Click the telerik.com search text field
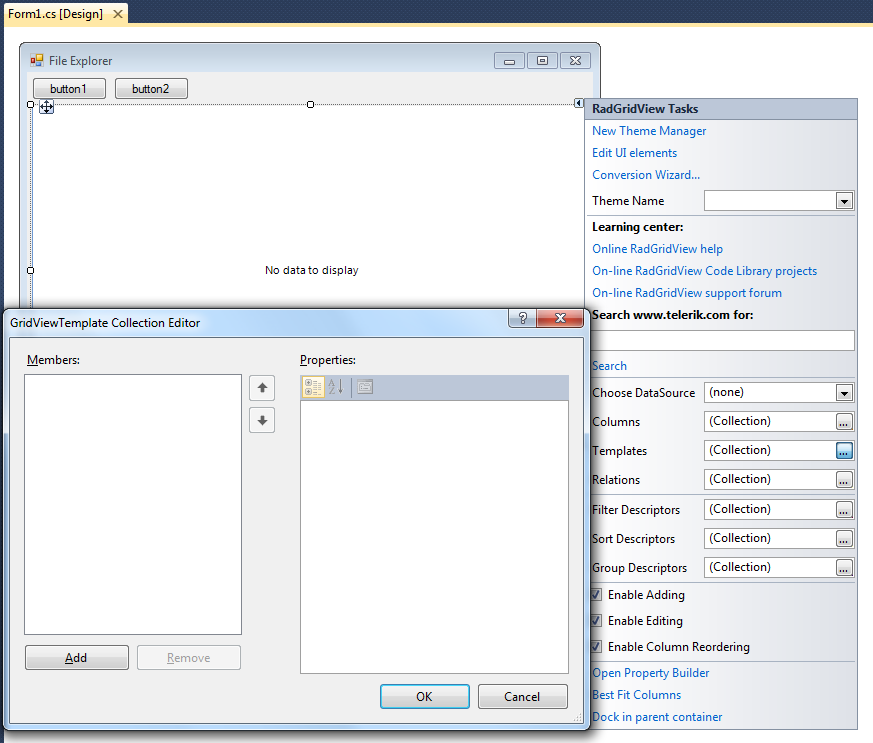Viewport: 873px width, 743px height. [x=723, y=341]
